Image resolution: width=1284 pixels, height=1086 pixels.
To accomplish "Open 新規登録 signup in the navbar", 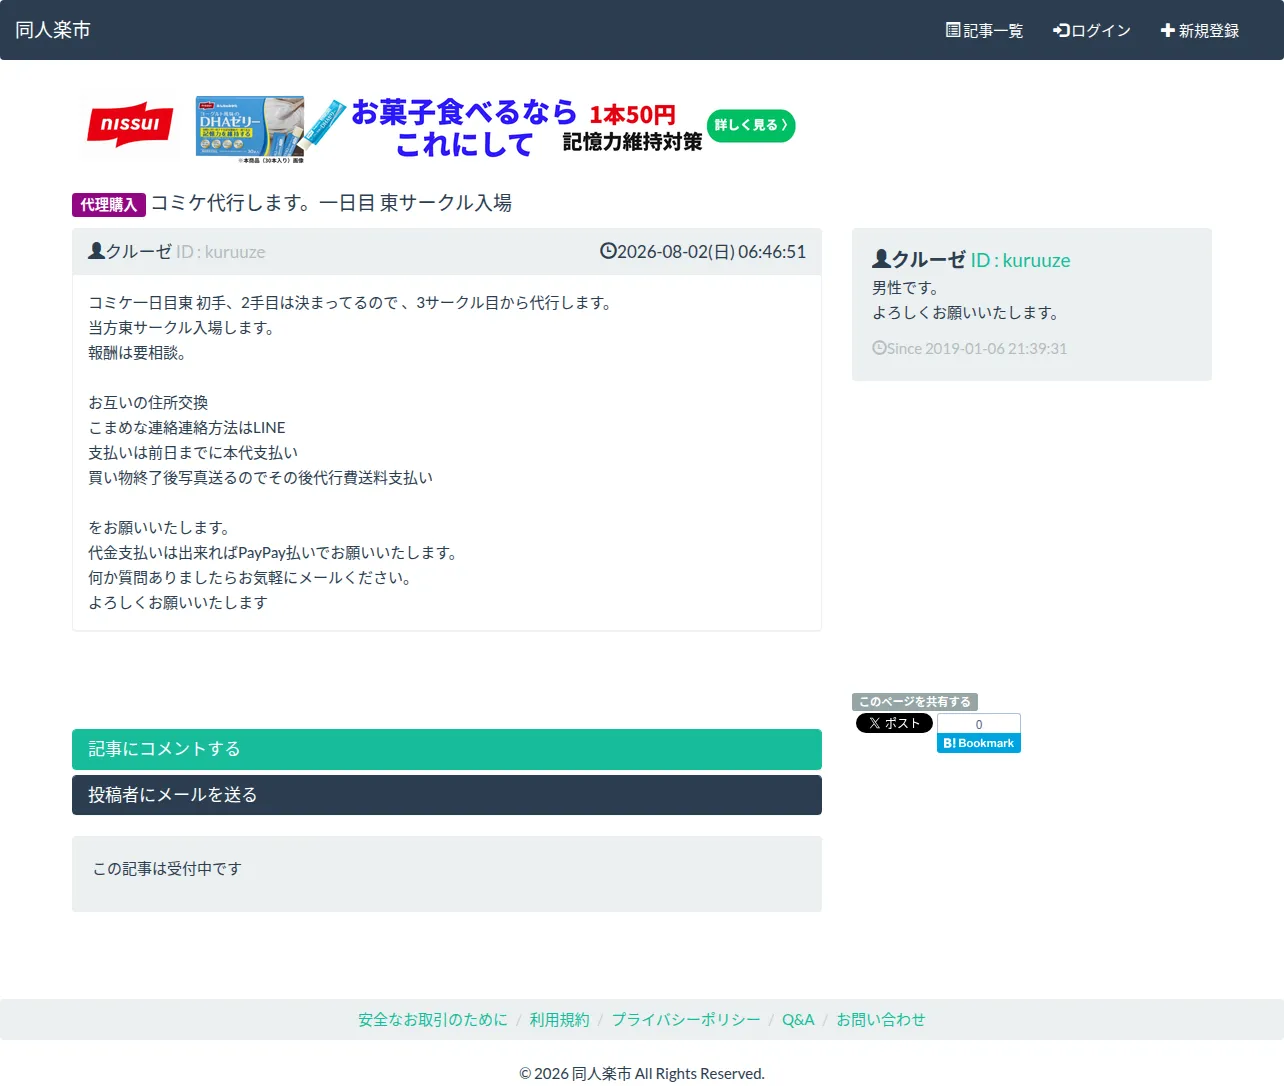I will [x=1200, y=31].
